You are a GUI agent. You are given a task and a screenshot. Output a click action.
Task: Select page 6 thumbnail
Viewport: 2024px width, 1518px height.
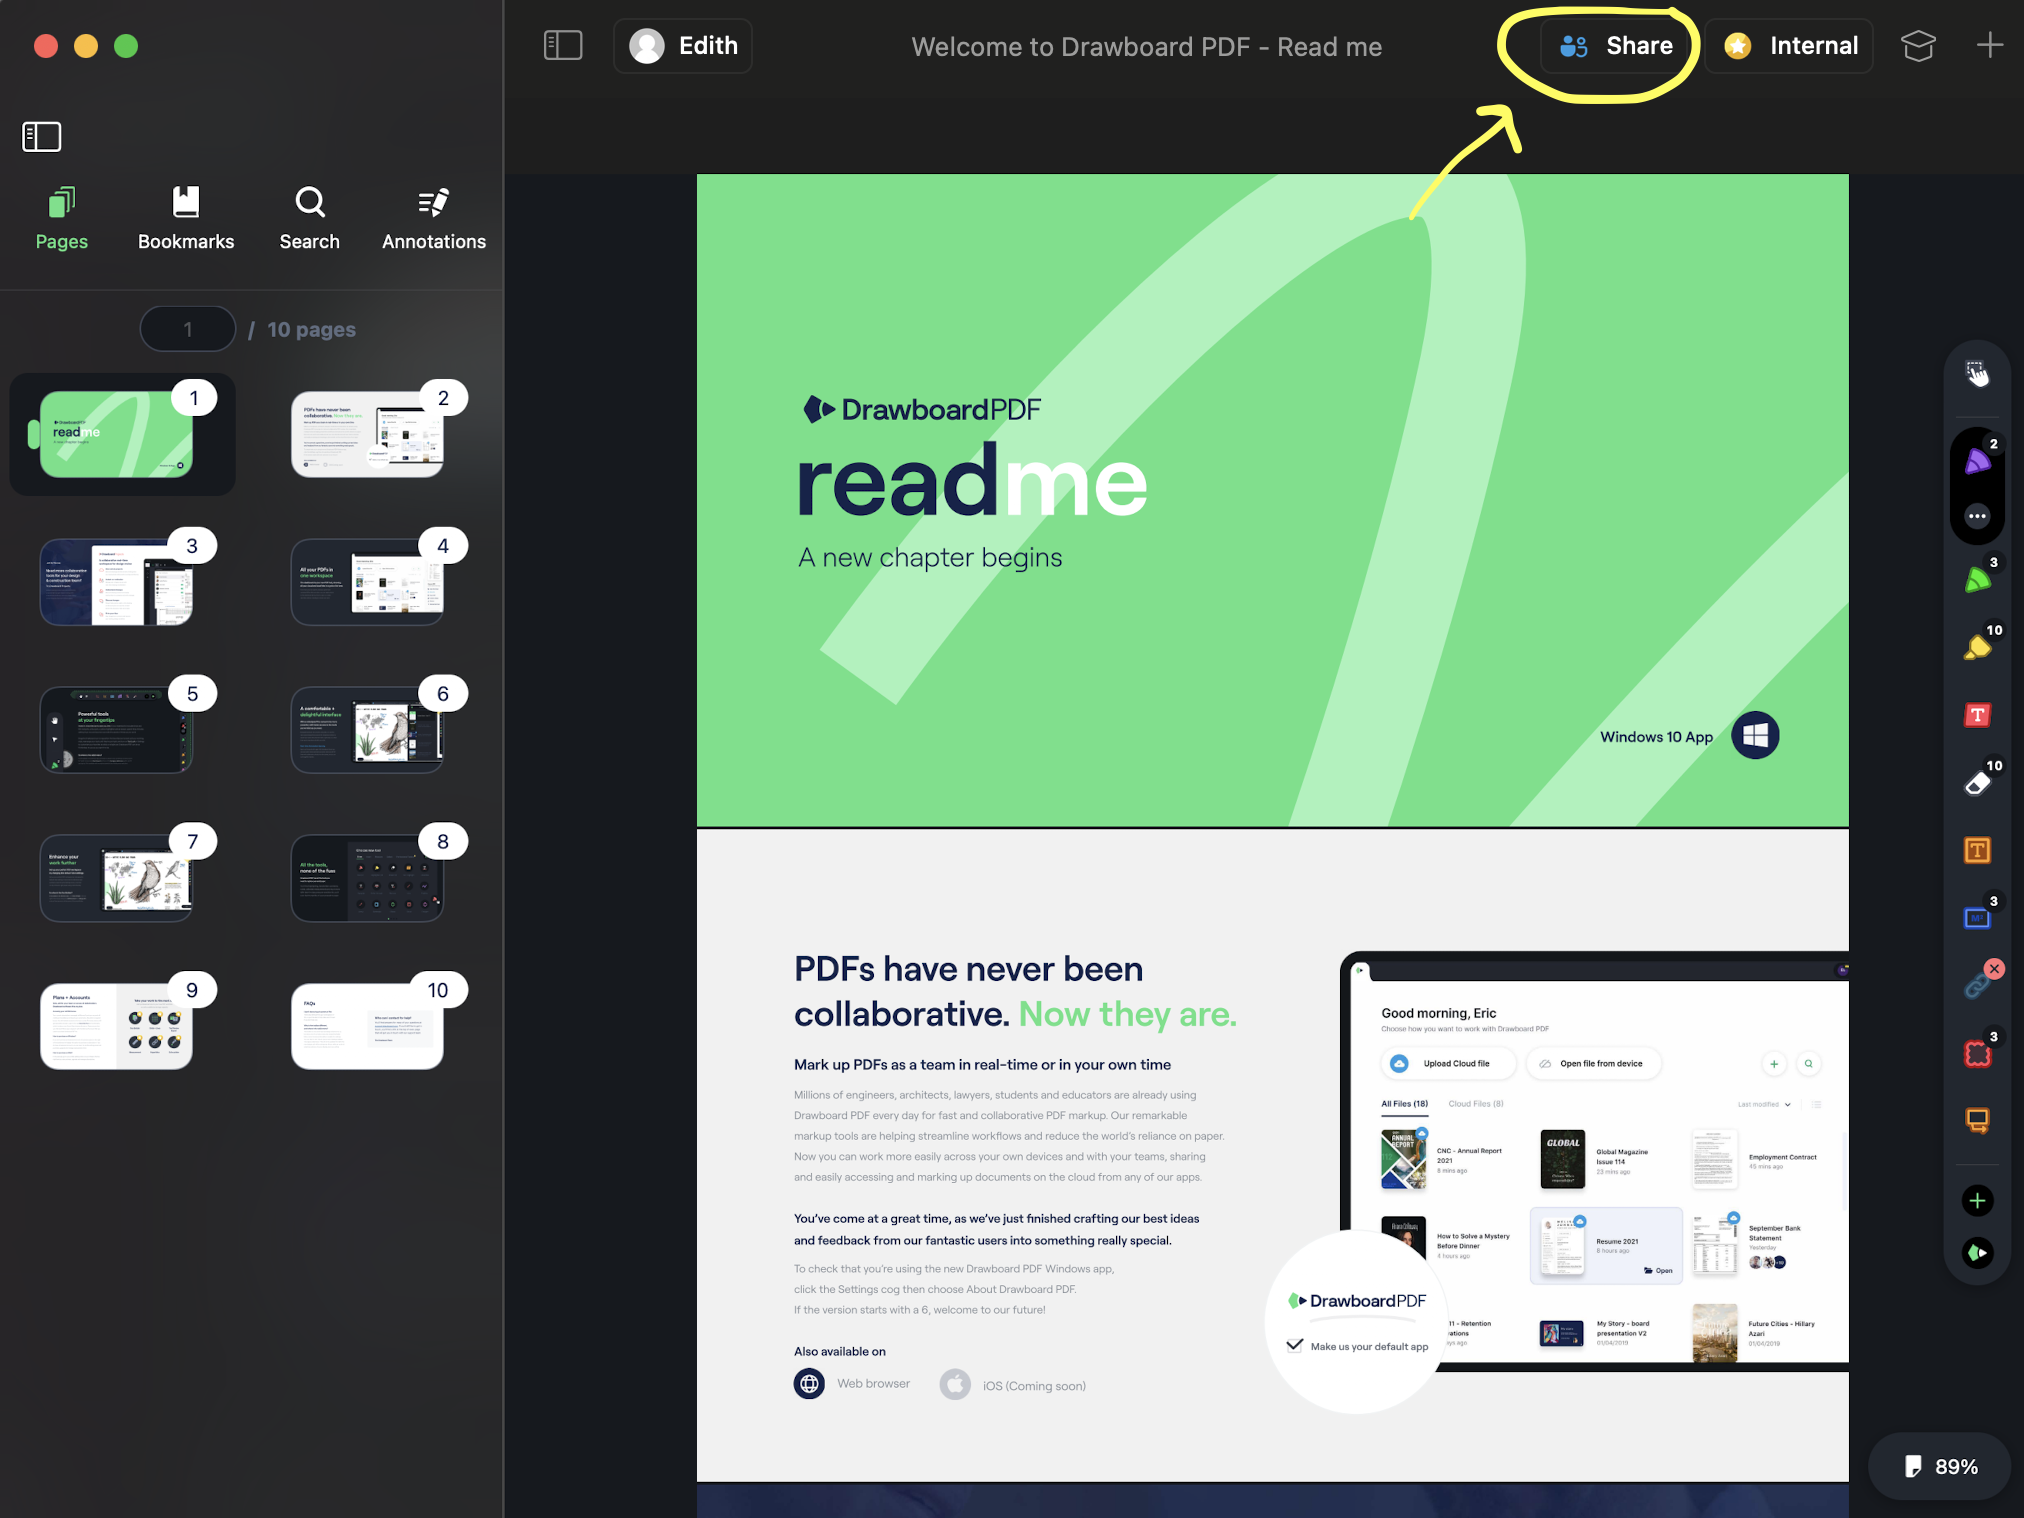pos(367,730)
